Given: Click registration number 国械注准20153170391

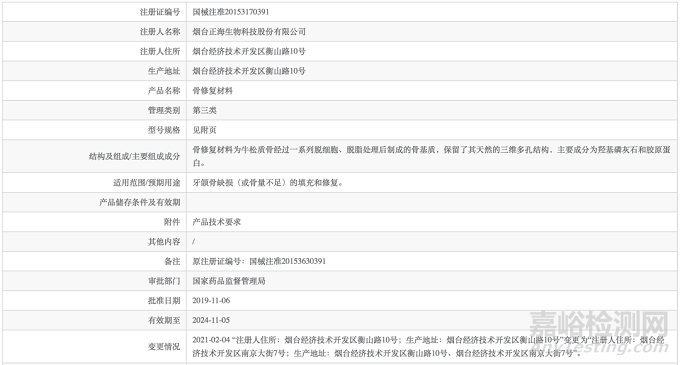Looking at the screenshot, I should click(231, 12).
